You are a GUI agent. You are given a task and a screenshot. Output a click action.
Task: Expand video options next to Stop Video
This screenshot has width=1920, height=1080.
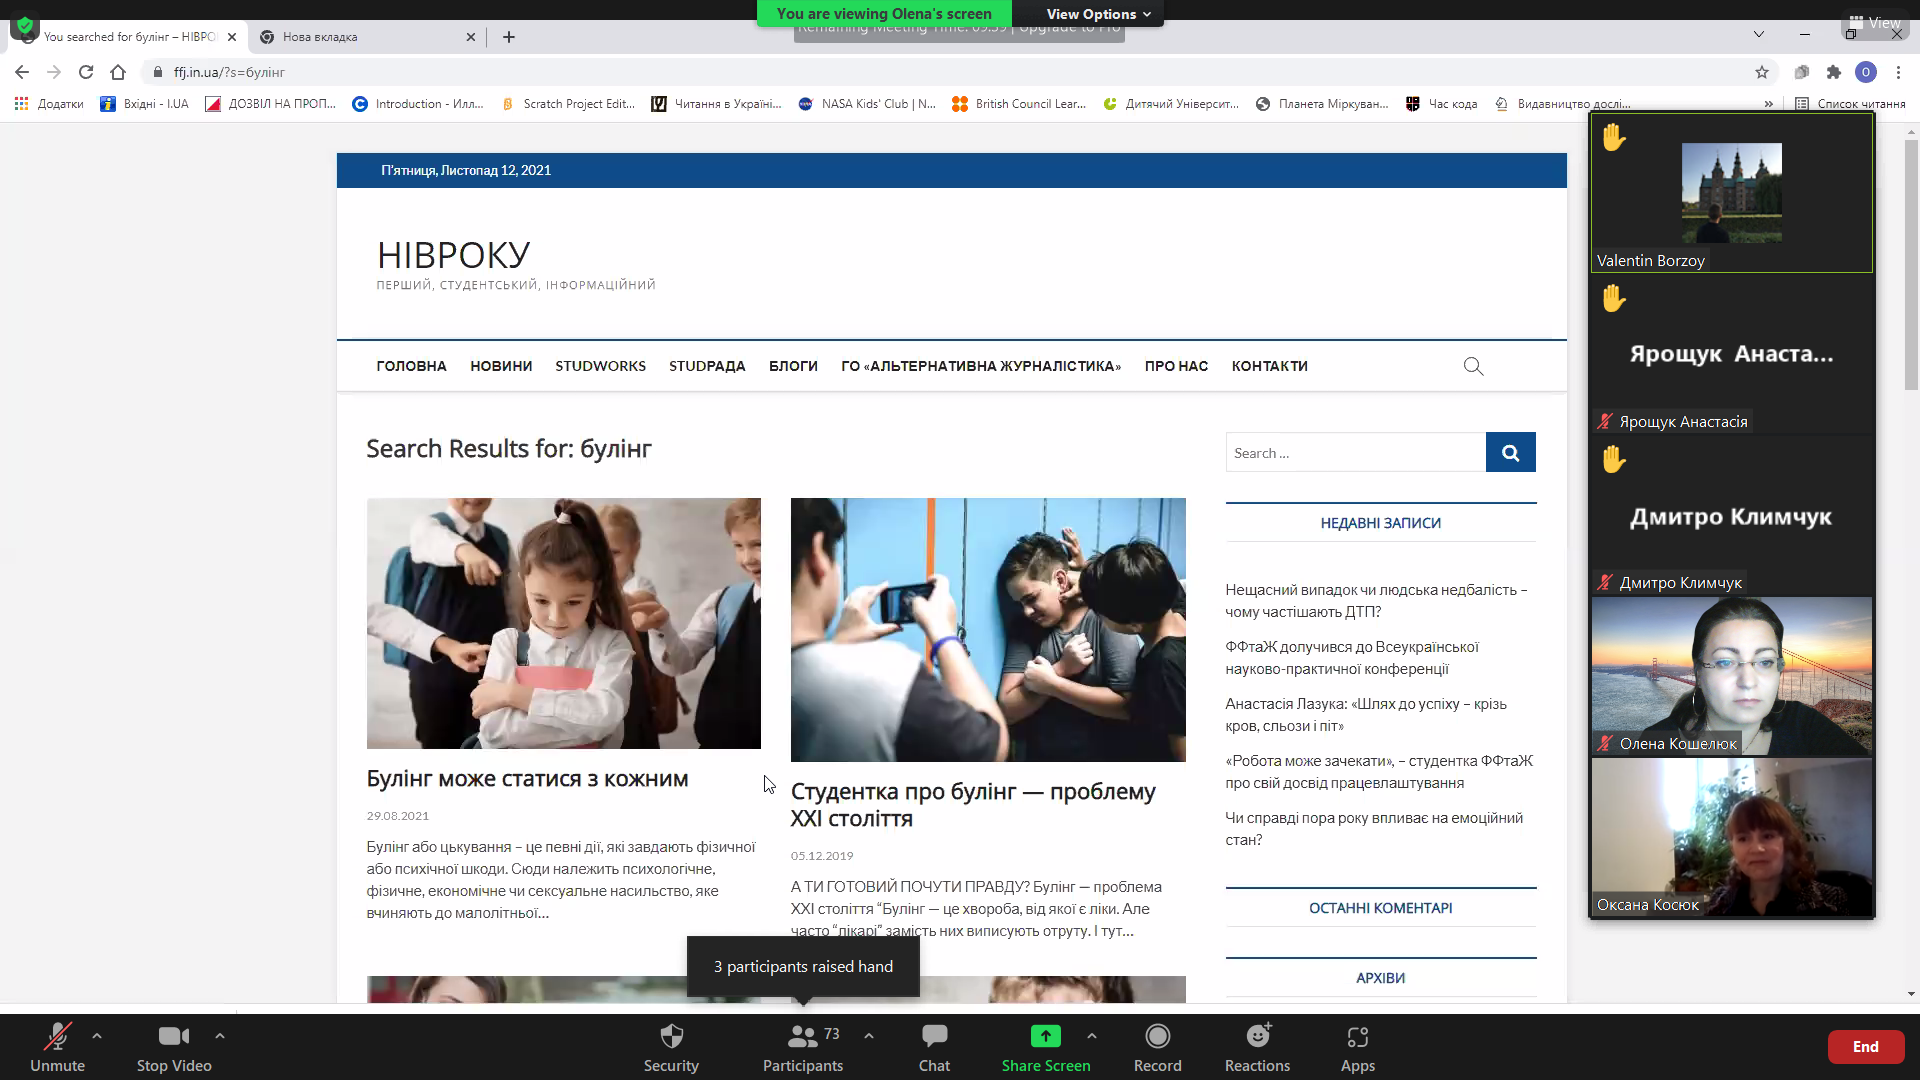(x=220, y=1036)
